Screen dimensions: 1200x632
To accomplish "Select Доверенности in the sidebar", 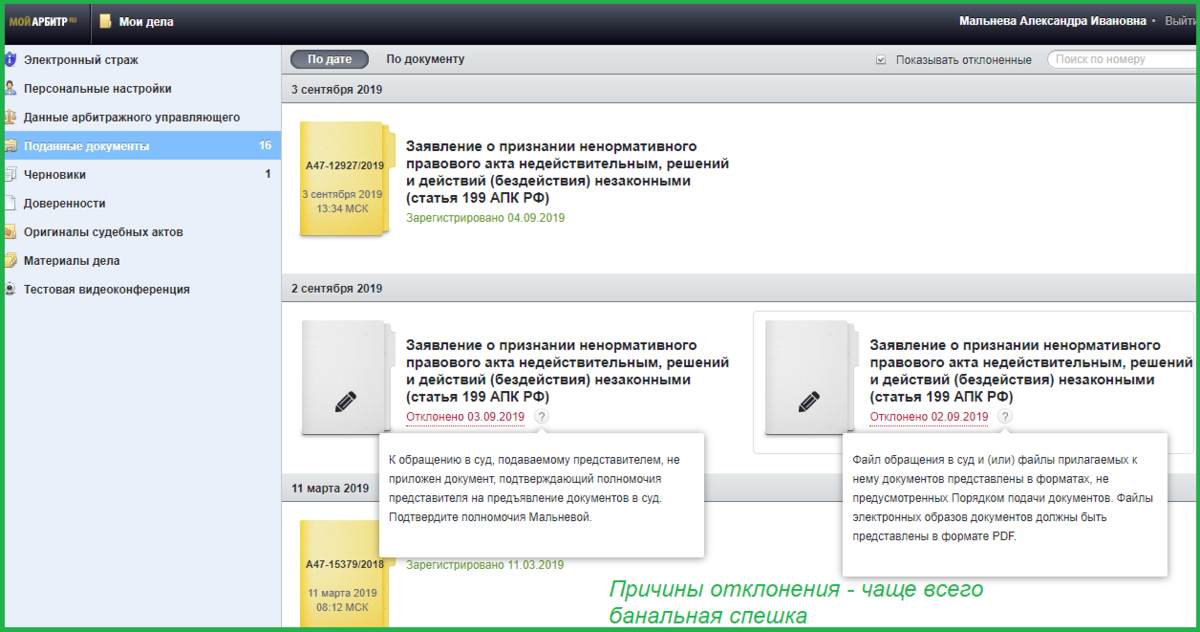I will pyautogui.click(x=65, y=203).
